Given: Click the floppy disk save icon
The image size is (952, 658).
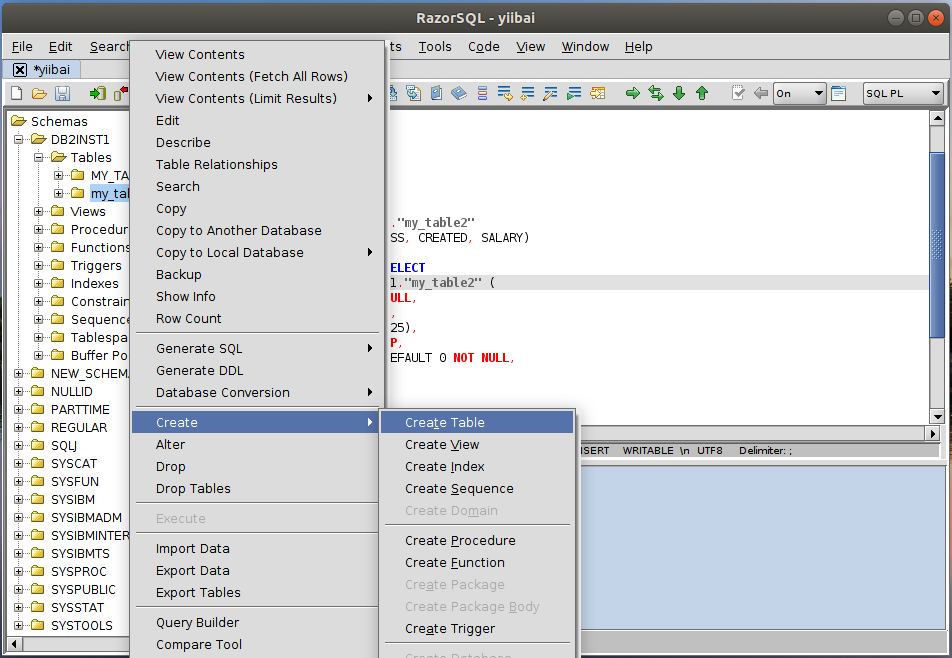Looking at the screenshot, I should tap(62, 93).
